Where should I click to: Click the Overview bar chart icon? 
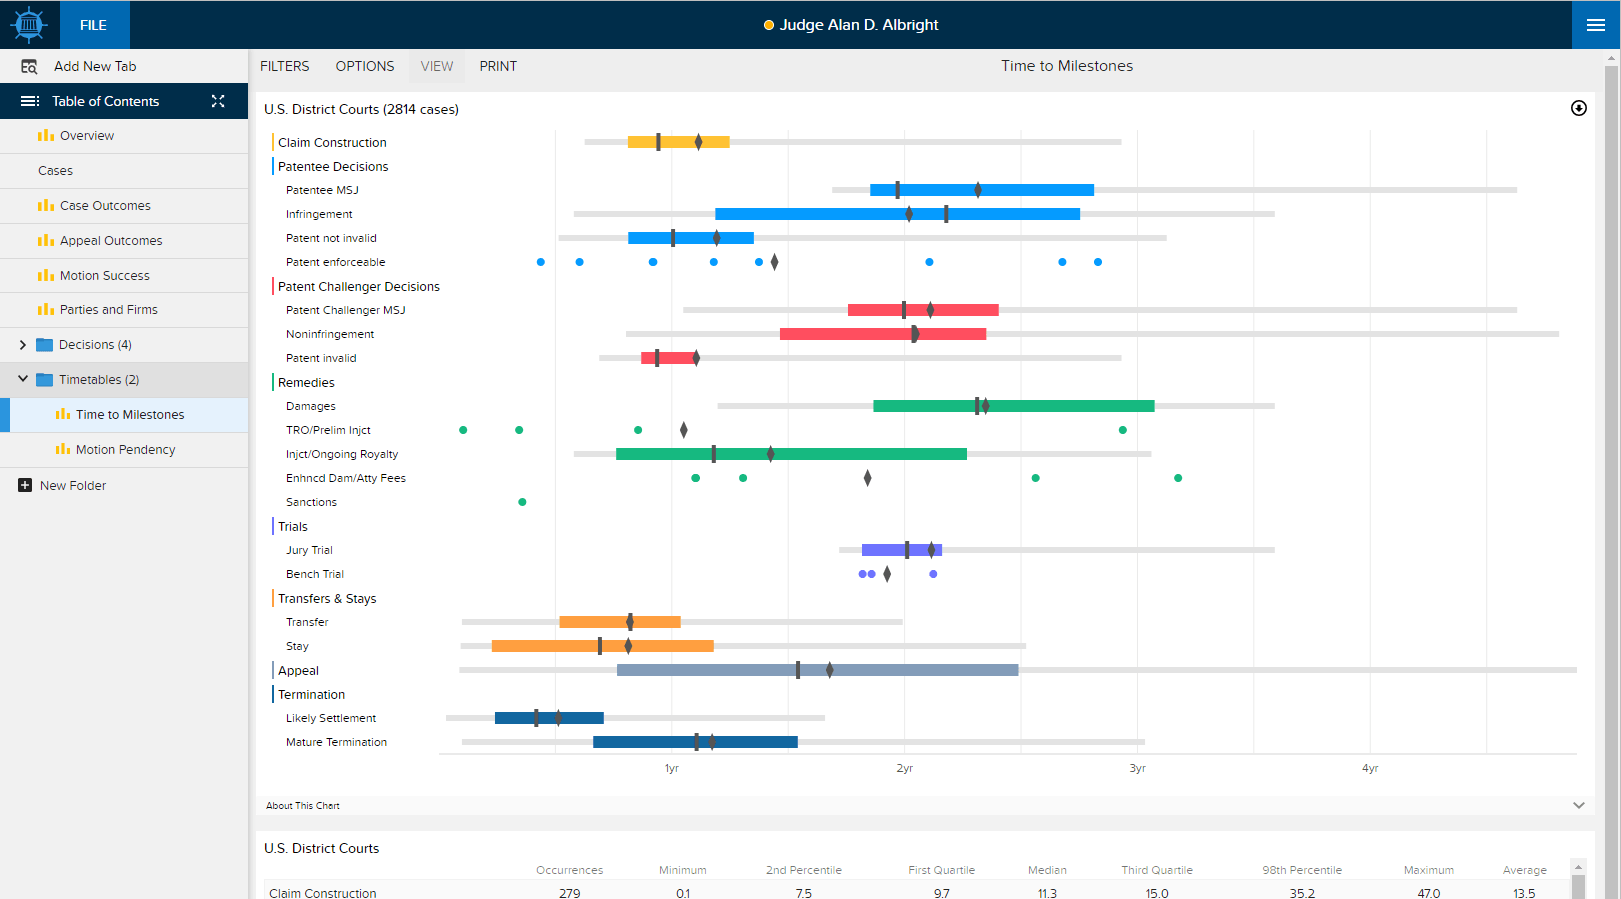(46, 135)
